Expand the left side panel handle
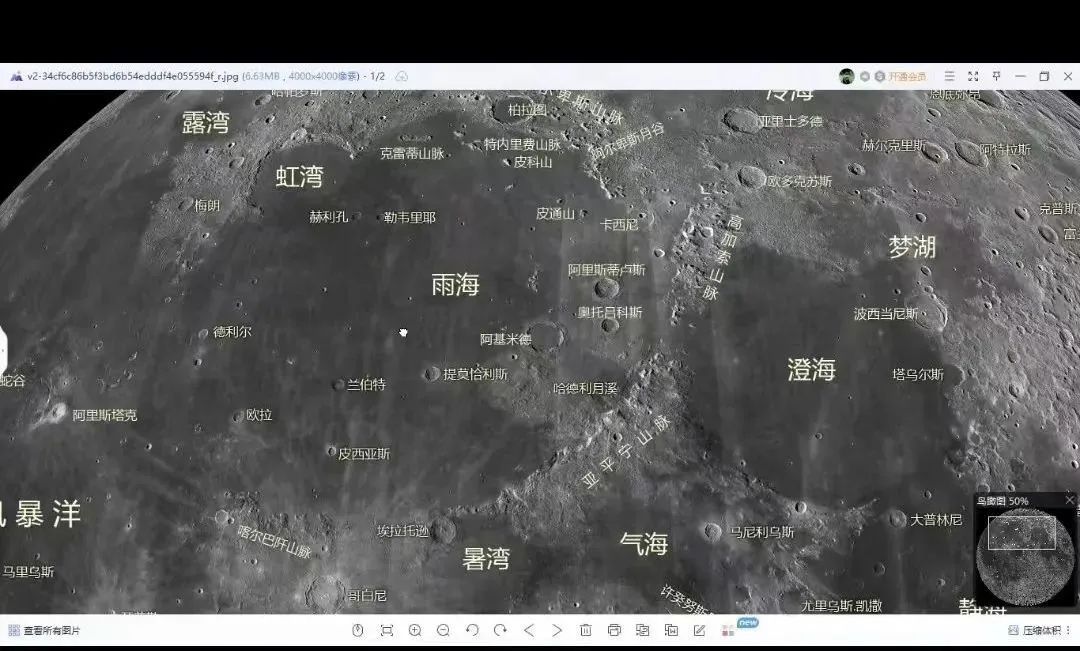 point(3,348)
